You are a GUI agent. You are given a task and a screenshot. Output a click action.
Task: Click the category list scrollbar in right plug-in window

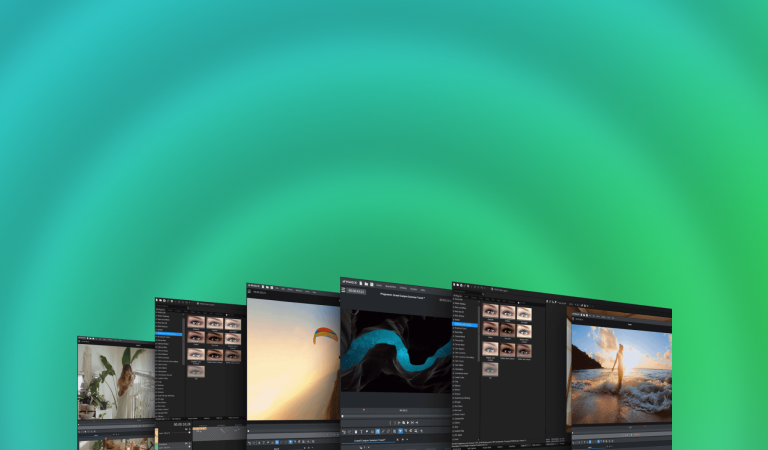click(x=479, y=333)
